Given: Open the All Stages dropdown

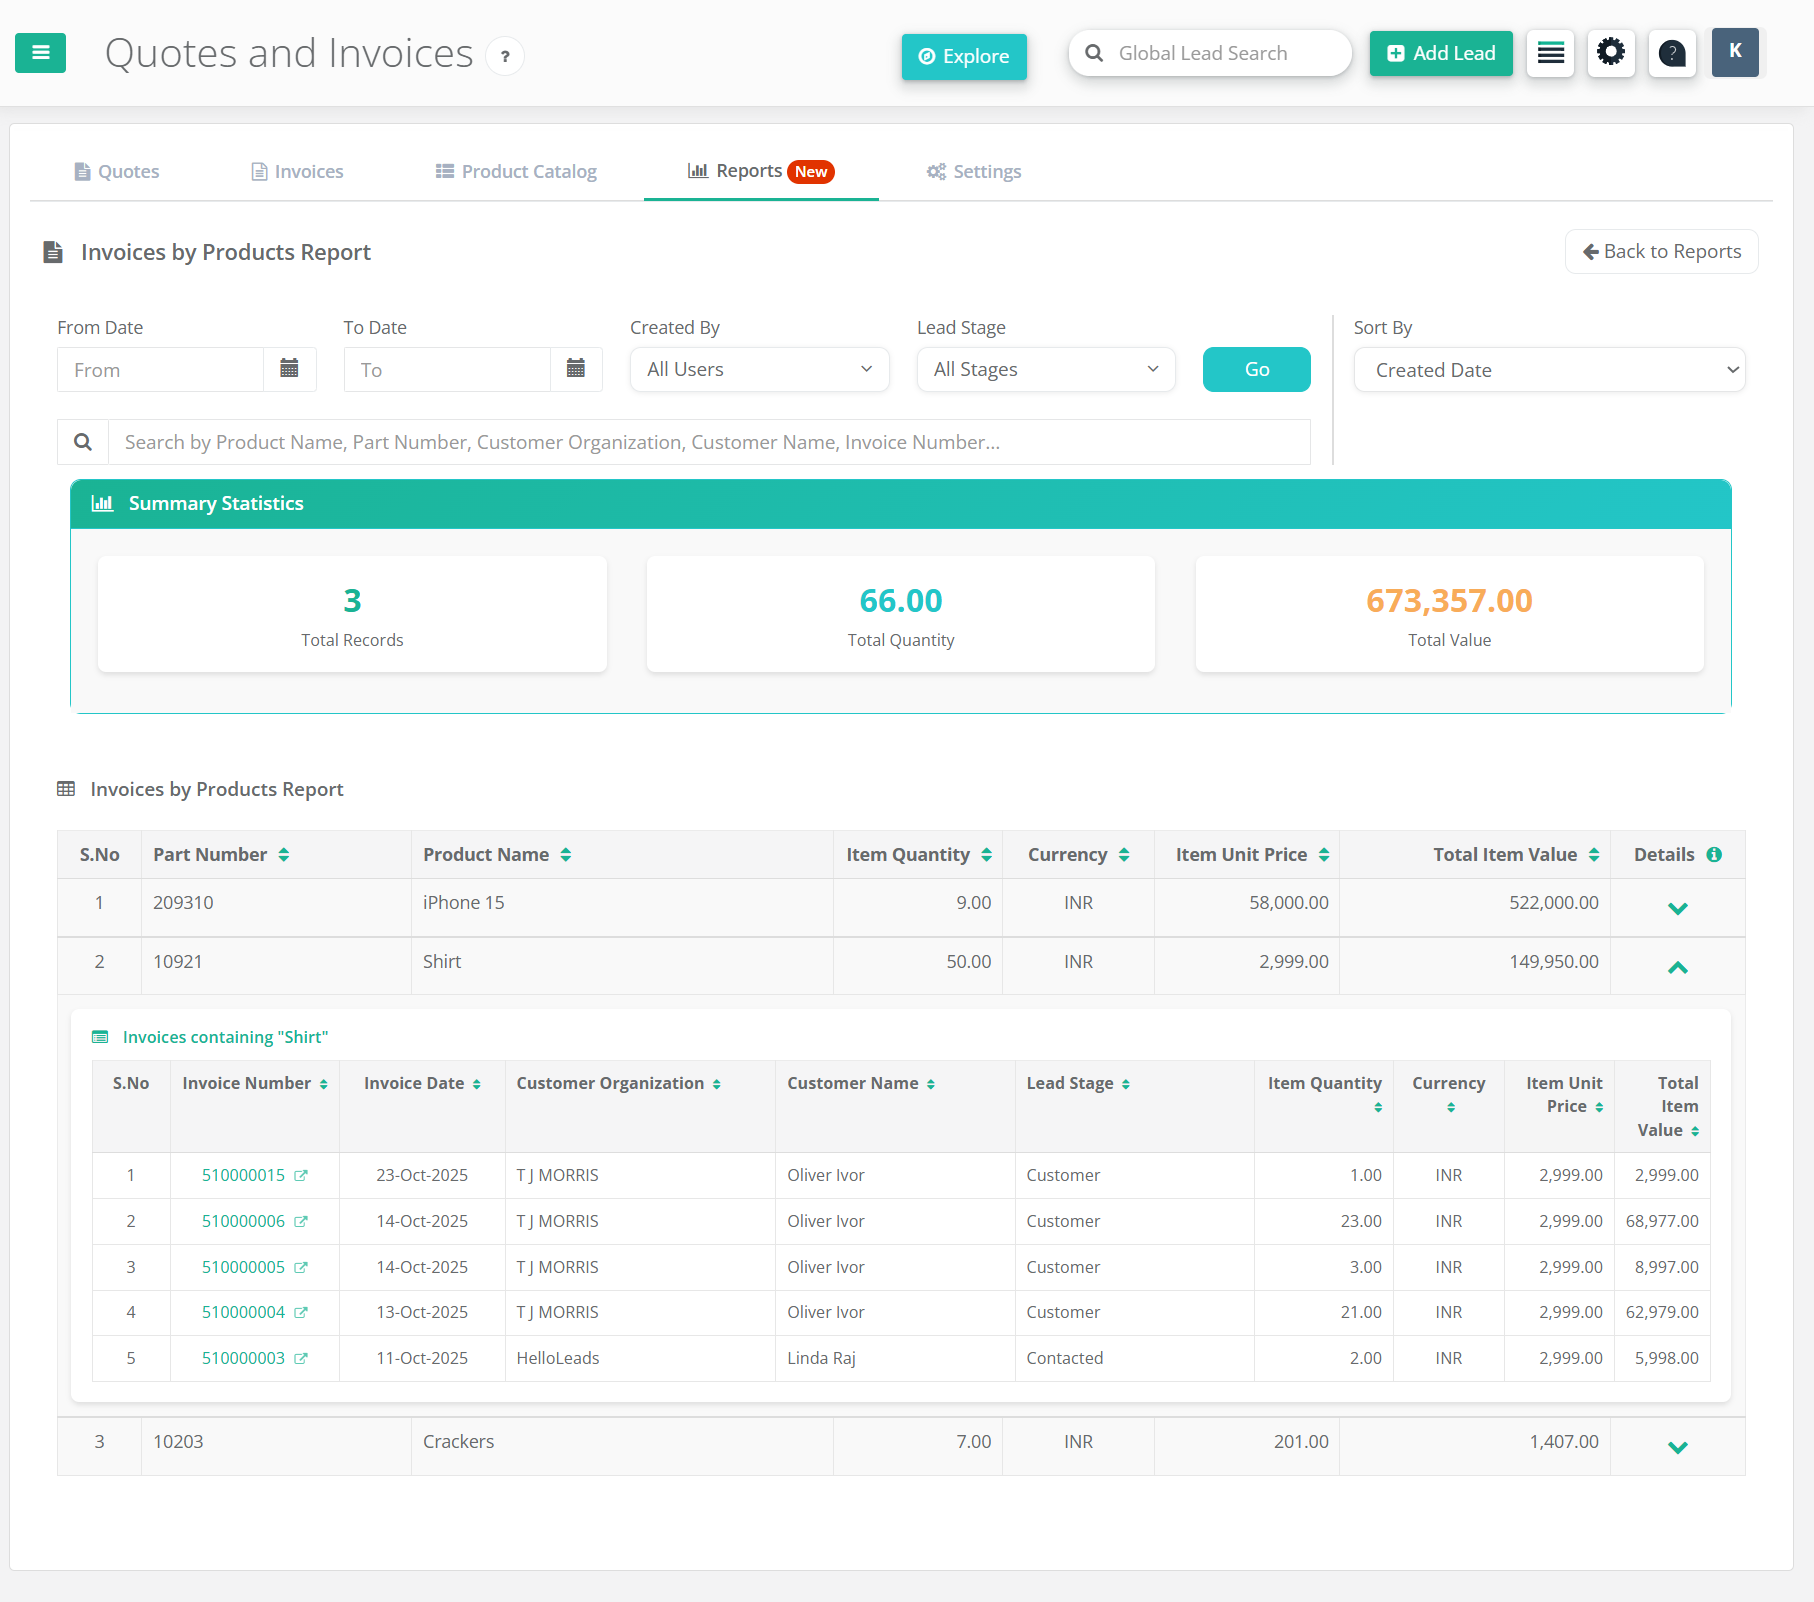Looking at the screenshot, I should click(x=1045, y=369).
